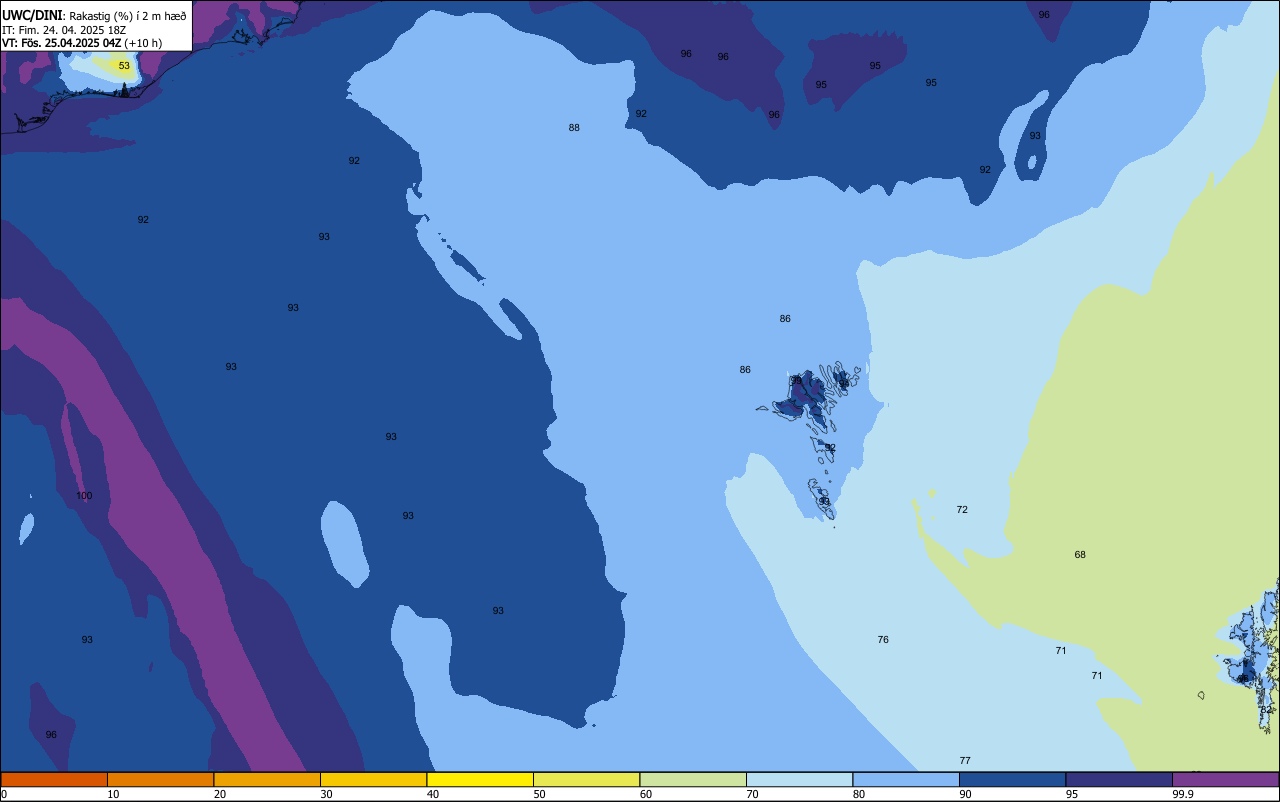
Task: Click the map humidity value 76
Action: [883, 640]
